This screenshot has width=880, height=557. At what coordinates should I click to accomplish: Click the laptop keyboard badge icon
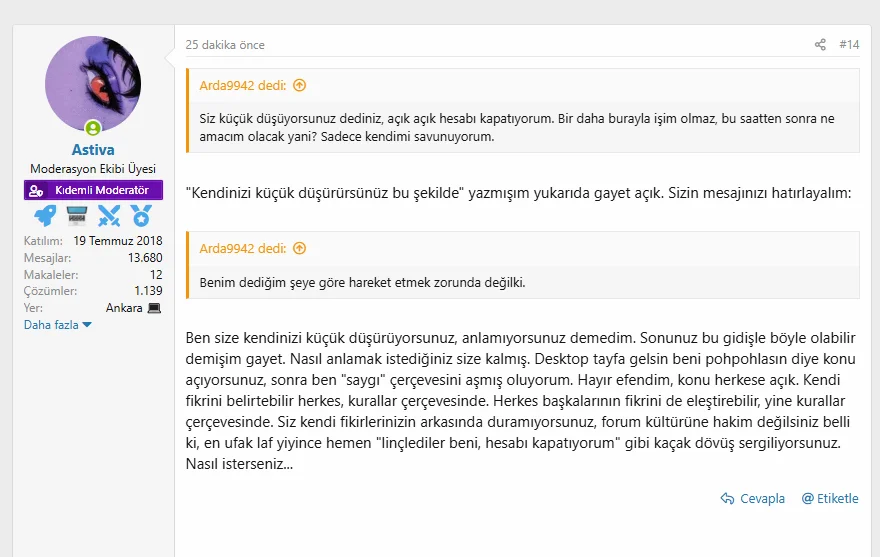click(x=77, y=215)
